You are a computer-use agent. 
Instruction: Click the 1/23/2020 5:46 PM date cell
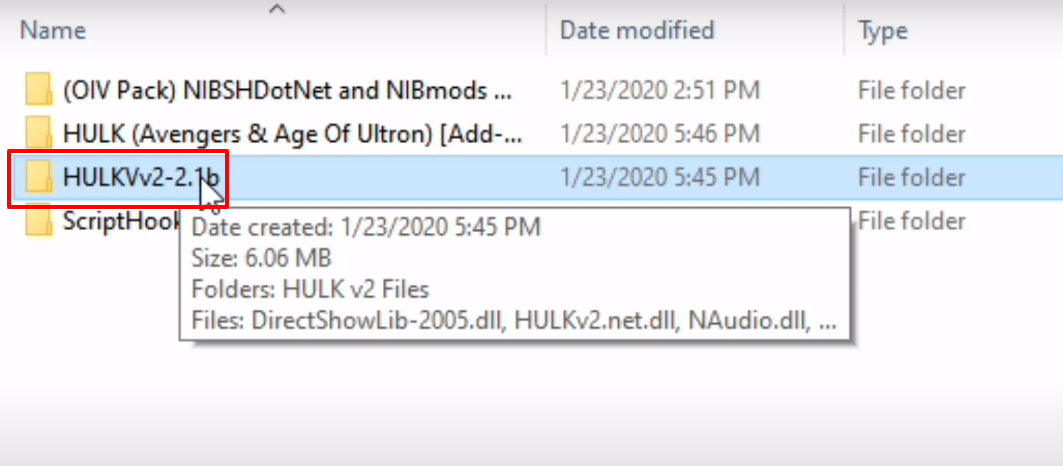click(x=660, y=134)
